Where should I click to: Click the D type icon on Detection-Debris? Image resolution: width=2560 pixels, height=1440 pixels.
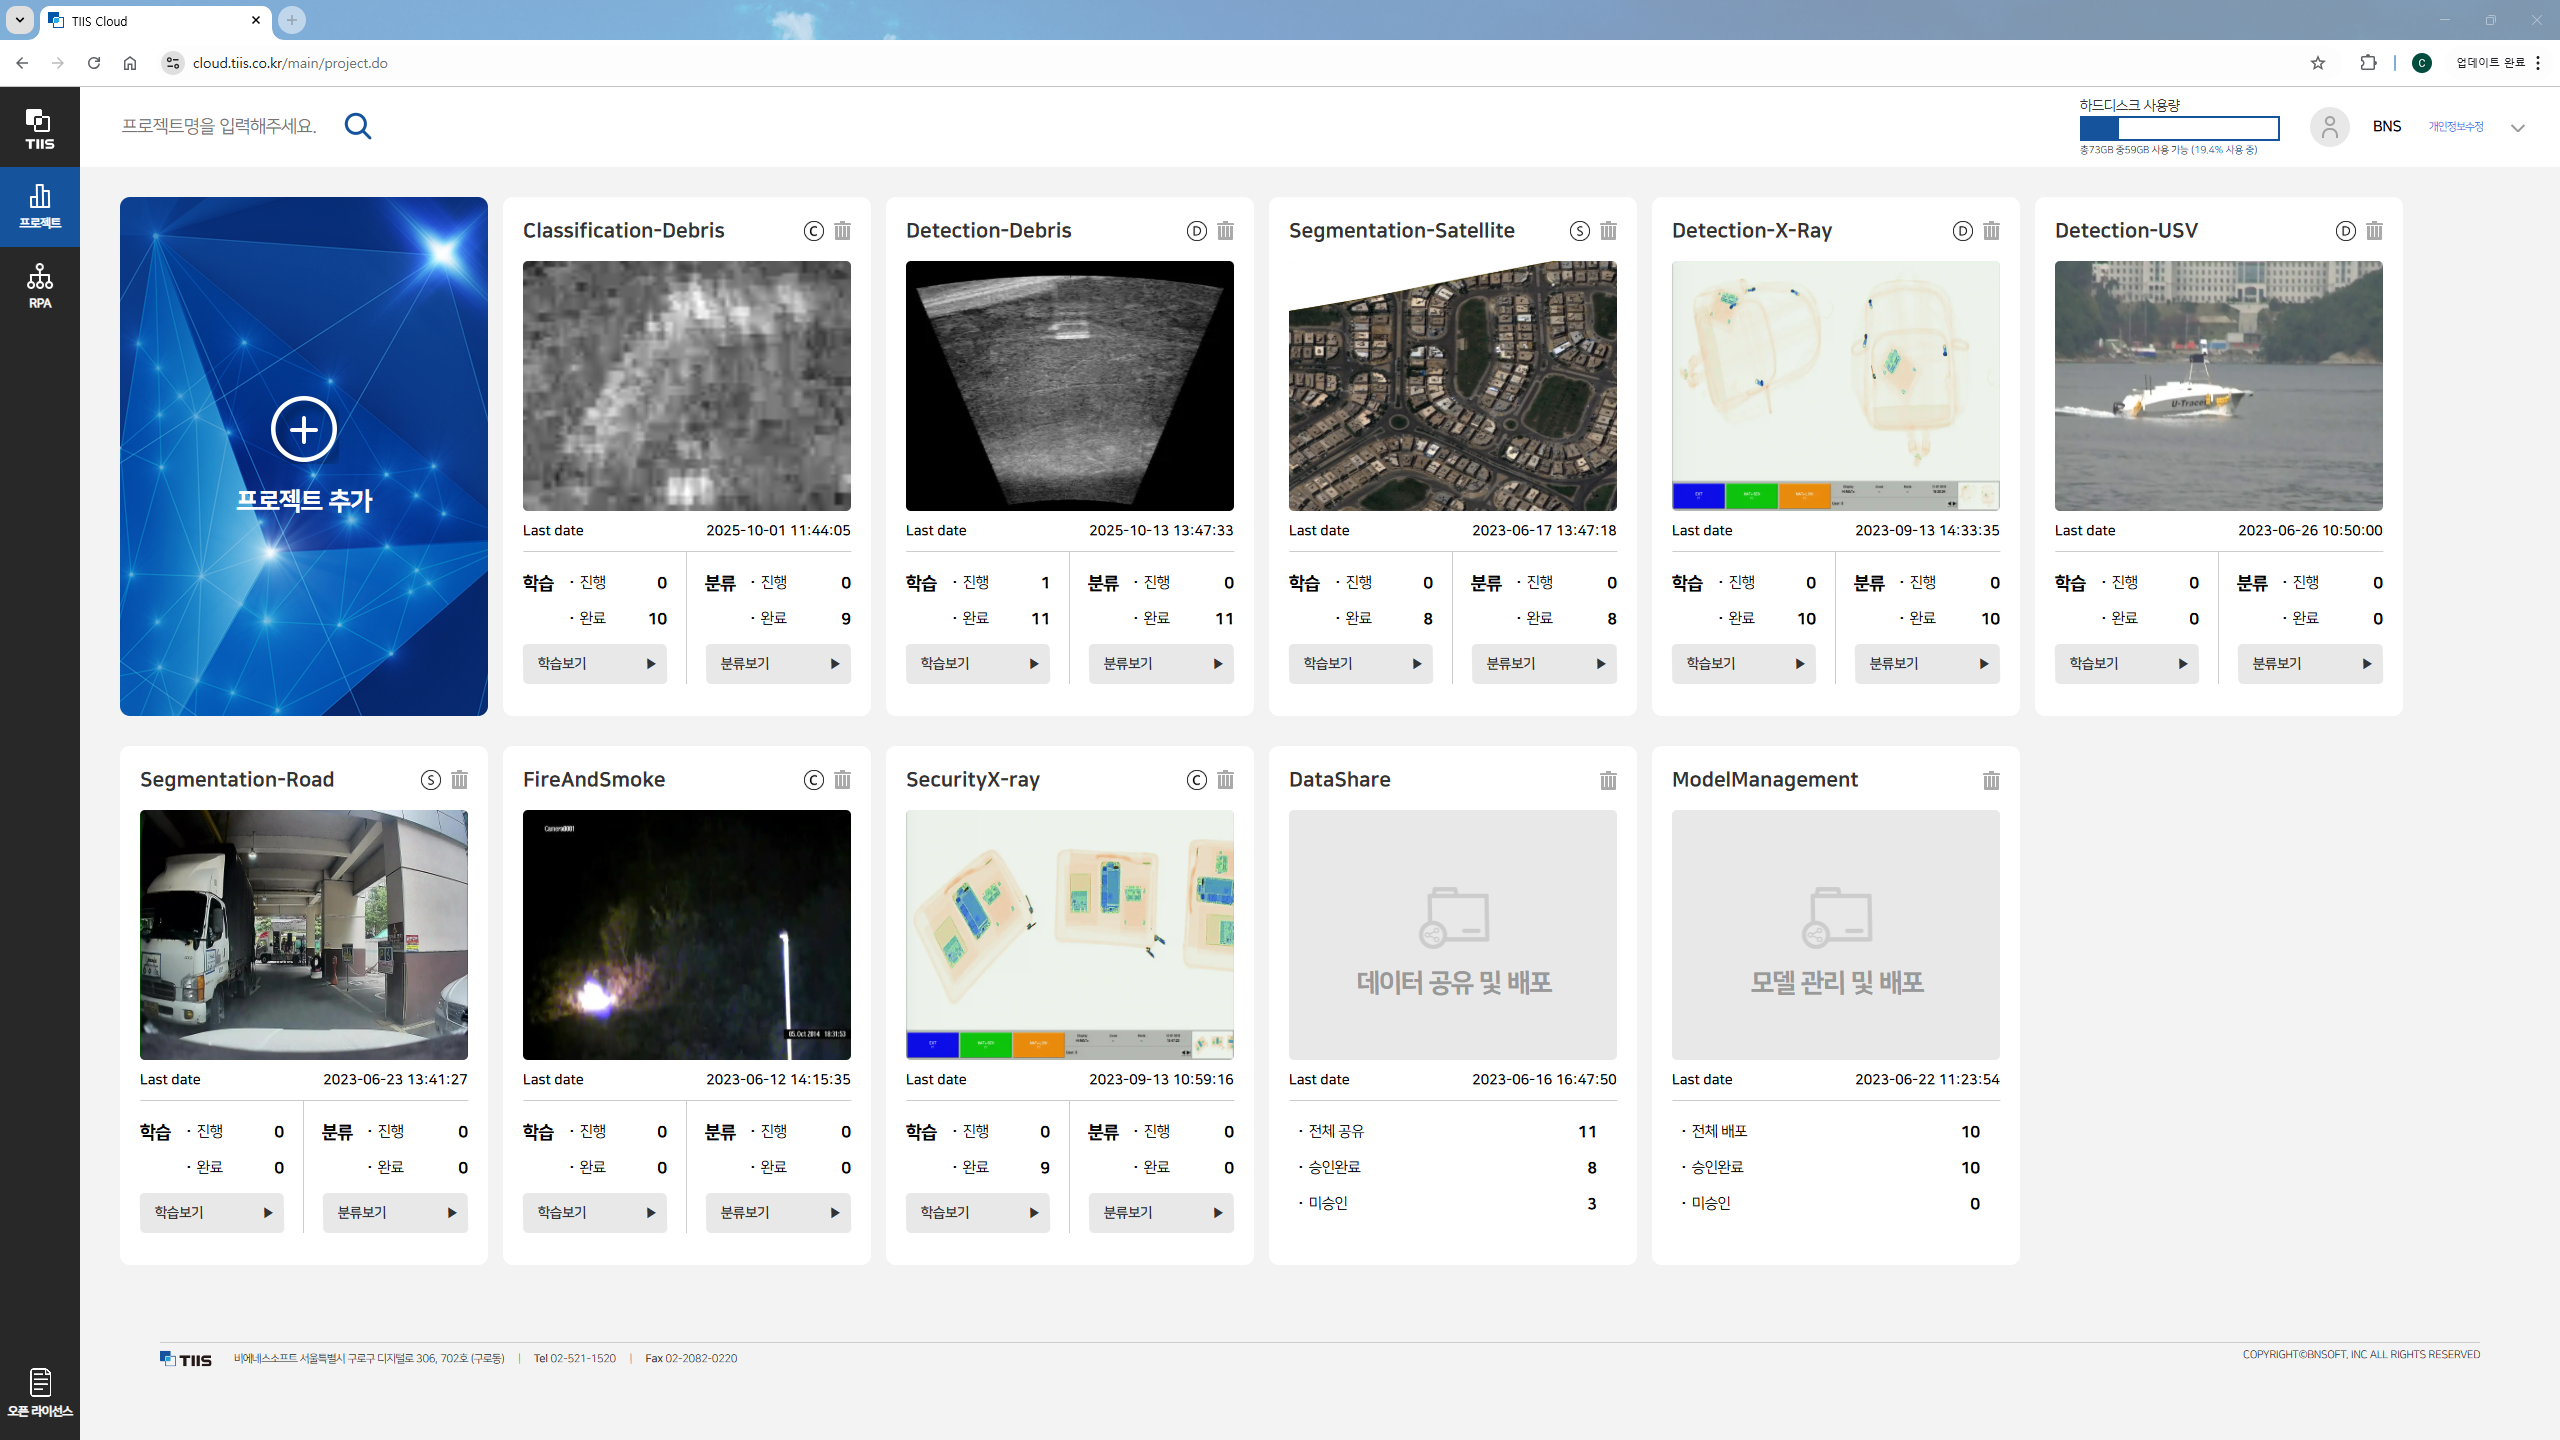coord(1196,231)
